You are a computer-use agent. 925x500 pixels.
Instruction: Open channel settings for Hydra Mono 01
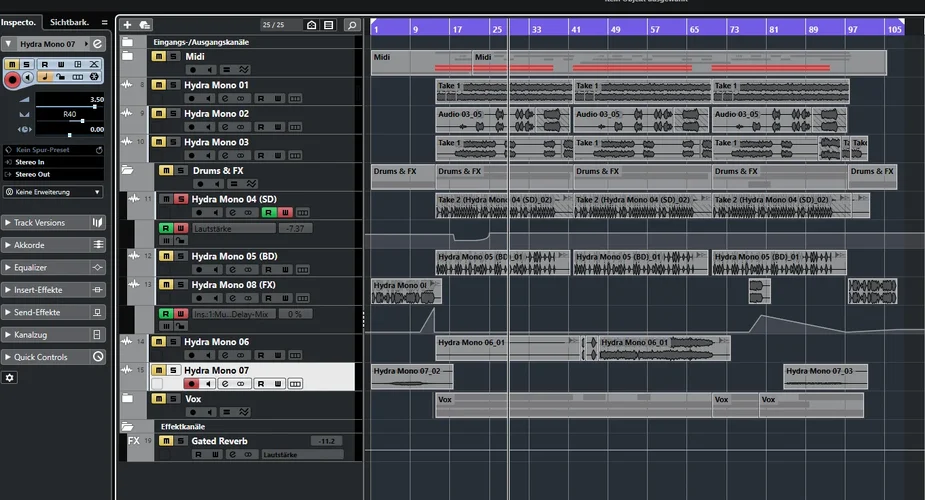[226, 99]
